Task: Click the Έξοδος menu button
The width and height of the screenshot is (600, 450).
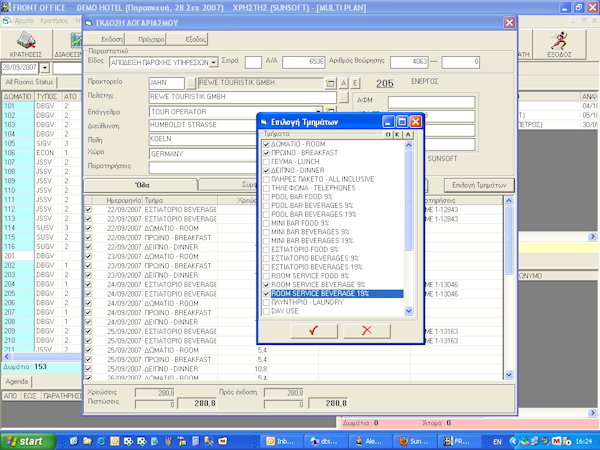Action: tap(188, 39)
